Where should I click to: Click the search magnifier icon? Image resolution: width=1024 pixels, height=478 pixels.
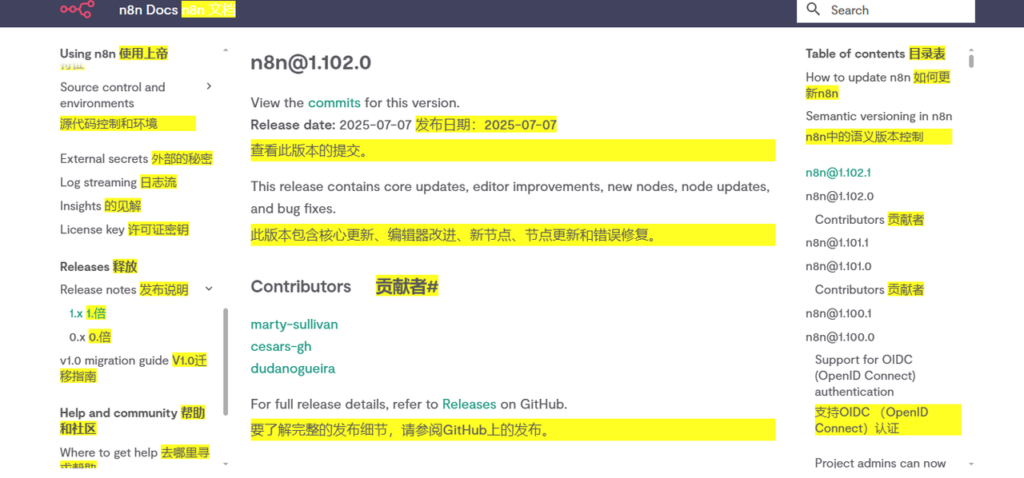coord(813,9)
